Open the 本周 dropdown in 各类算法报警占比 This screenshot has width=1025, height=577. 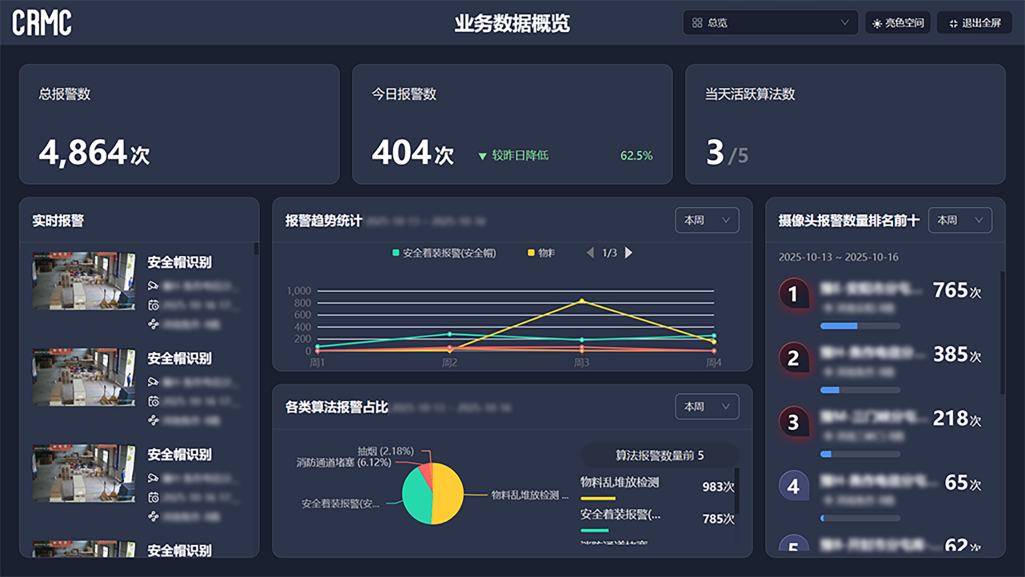coord(706,406)
